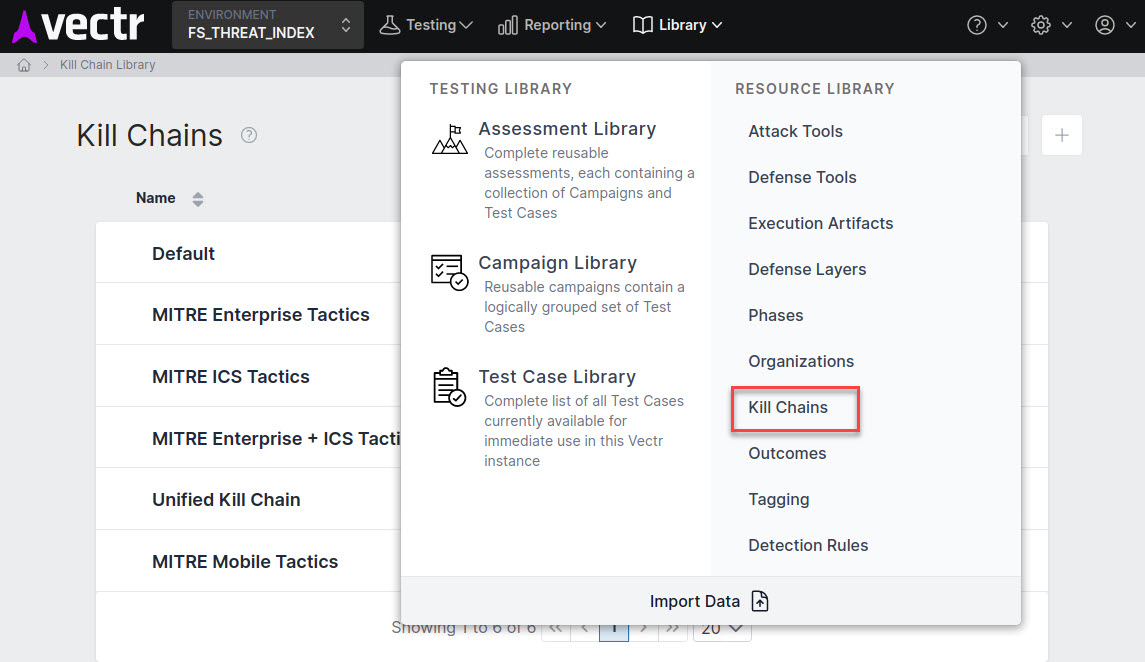Click the Testing flask icon
Viewport: 1145px width, 662px height.
(x=390, y=25)
